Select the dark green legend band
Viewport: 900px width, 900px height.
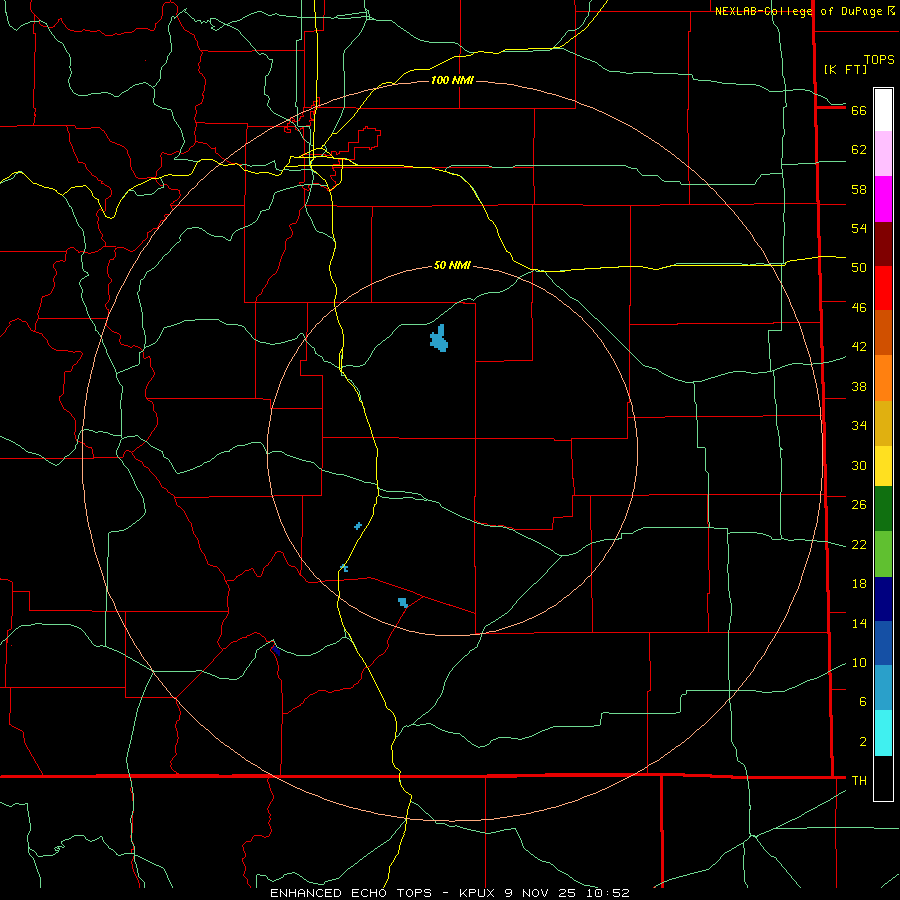coord(883,509)
